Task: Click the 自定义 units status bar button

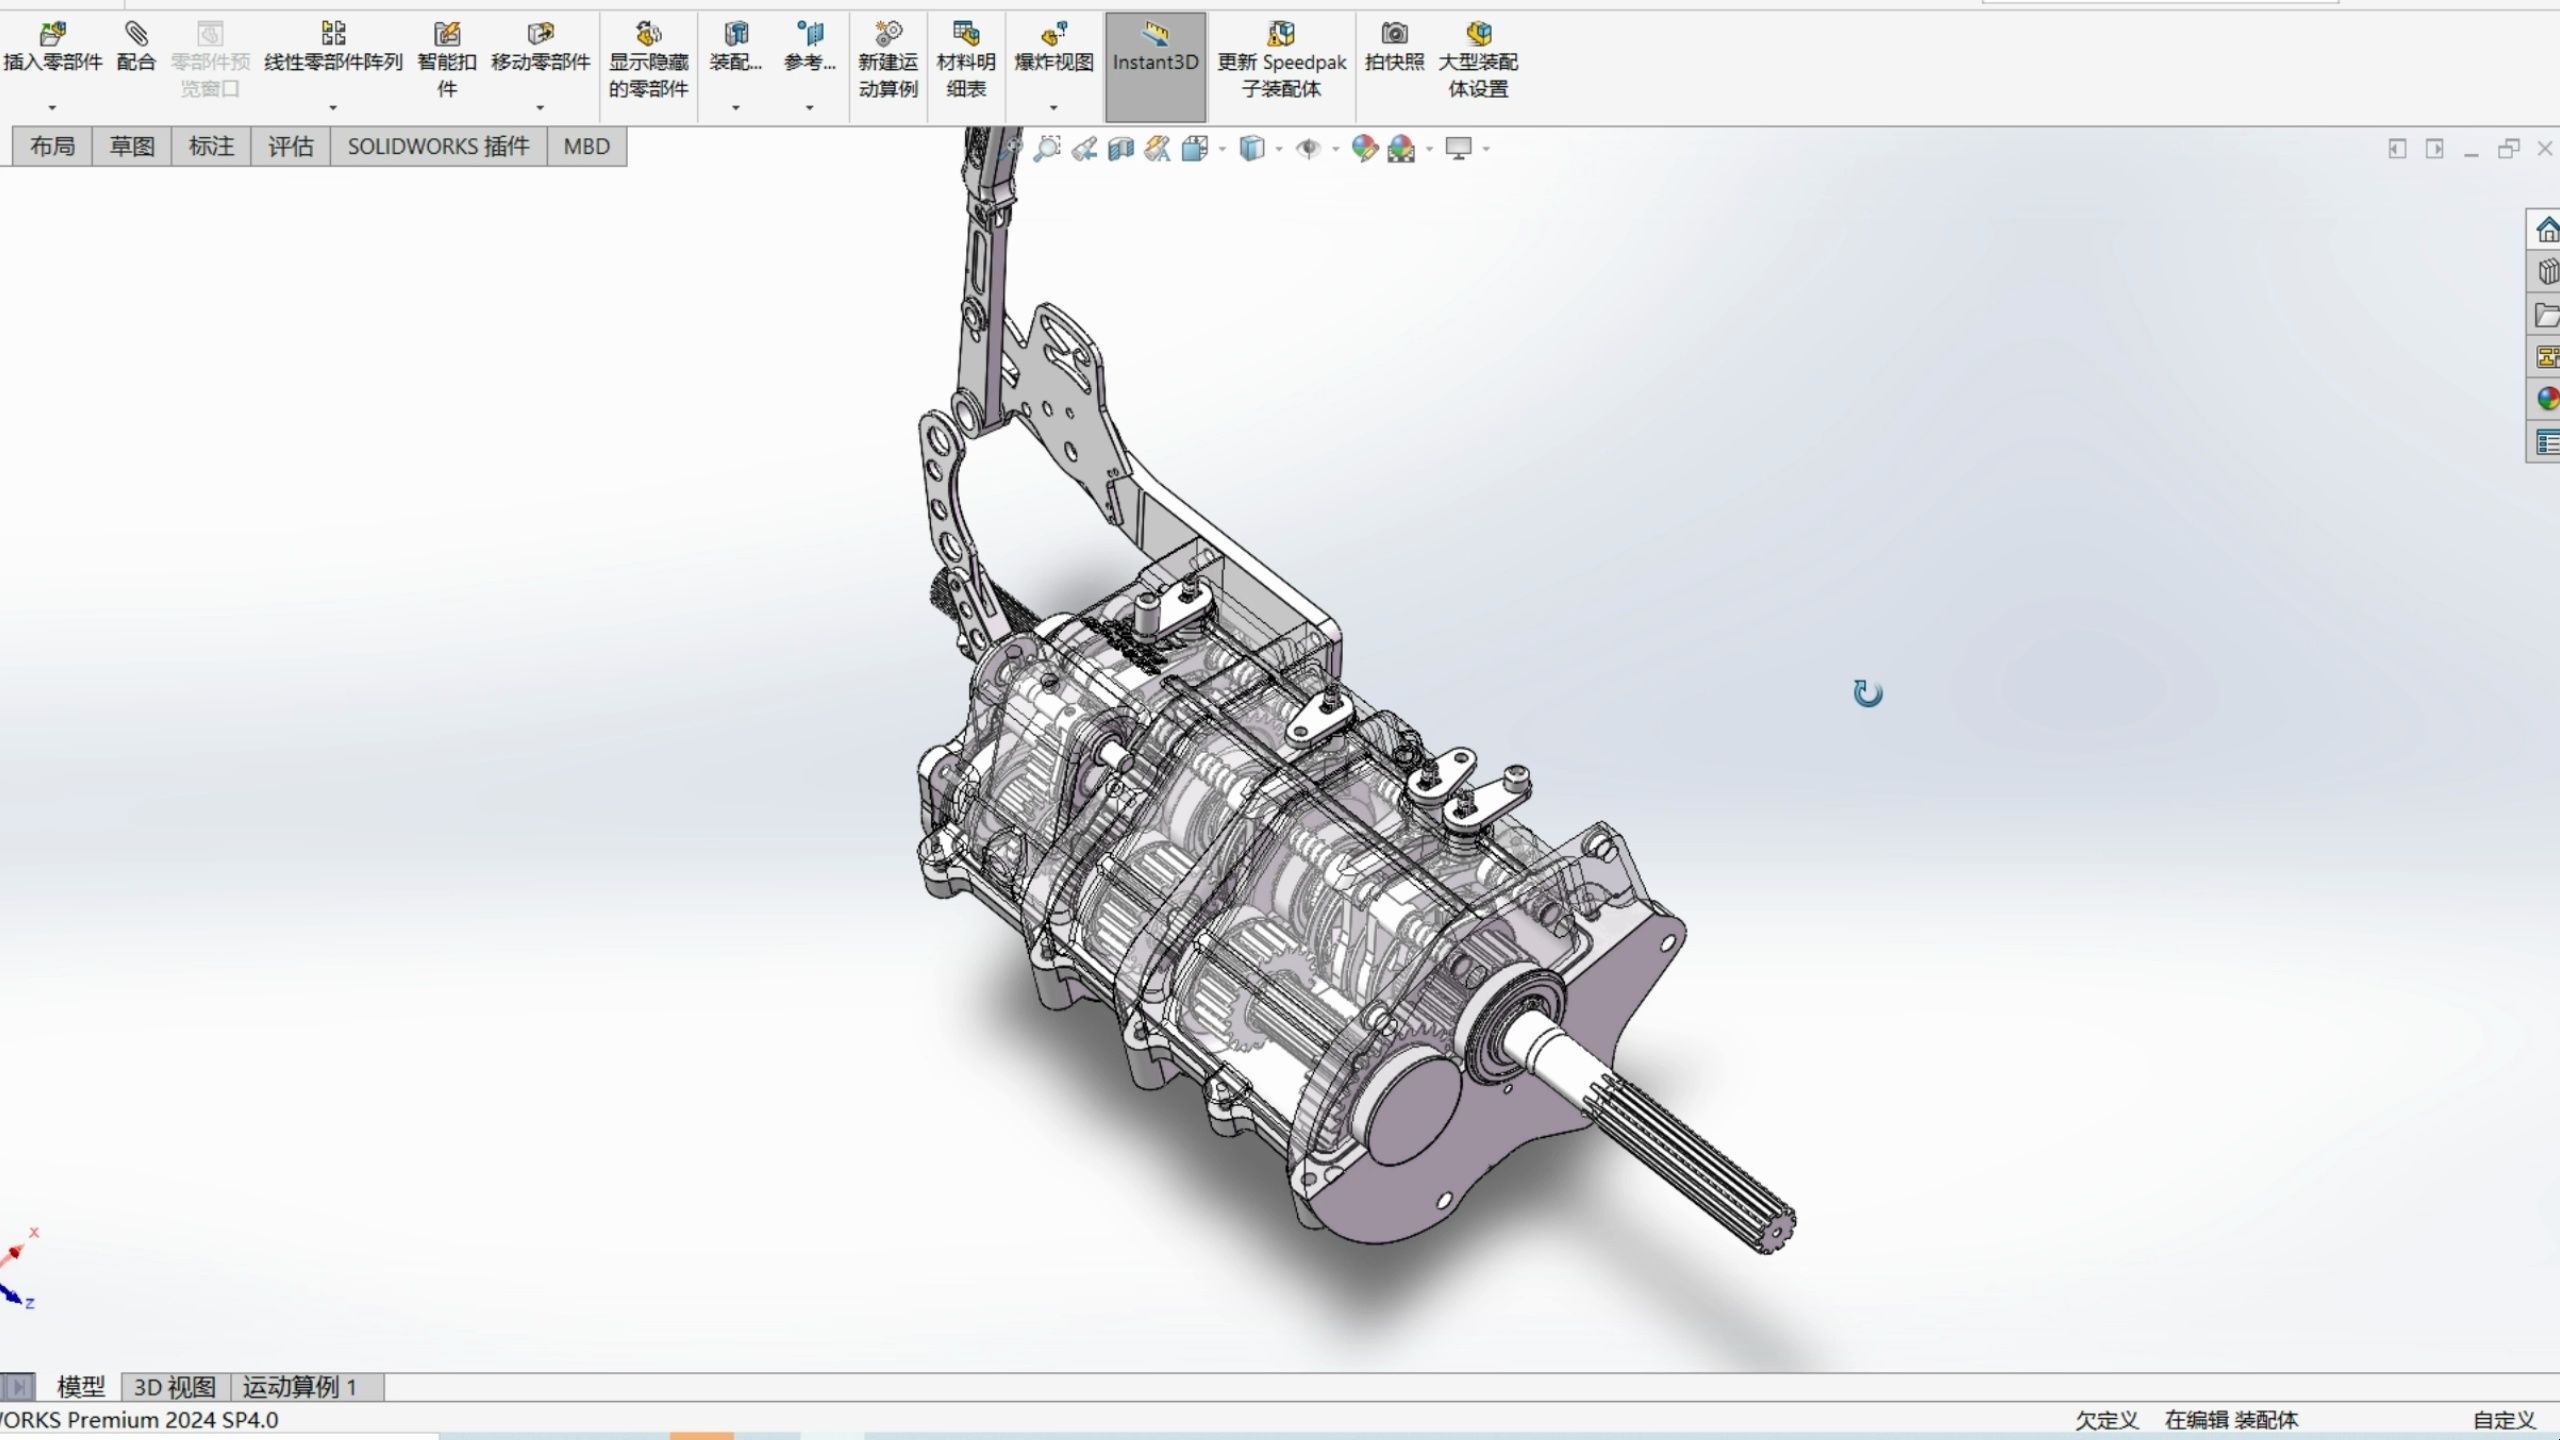Action: tap(2504, 1420)
